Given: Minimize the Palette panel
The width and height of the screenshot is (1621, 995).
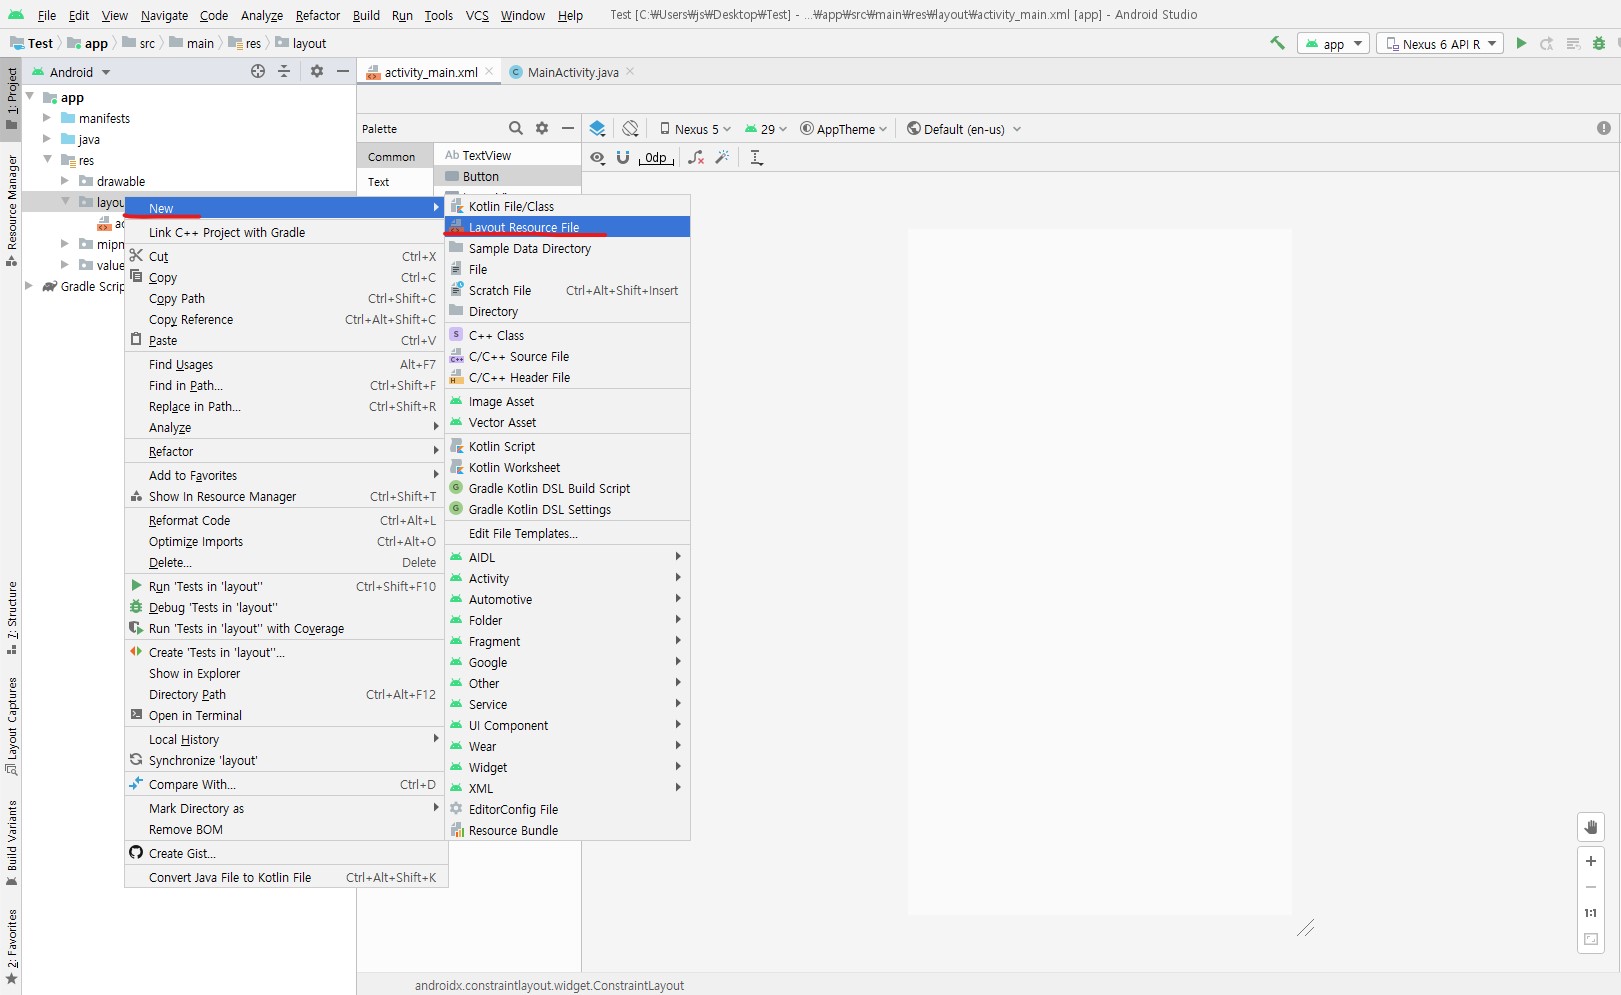Looking at the screenshot, I should (568, 128).
